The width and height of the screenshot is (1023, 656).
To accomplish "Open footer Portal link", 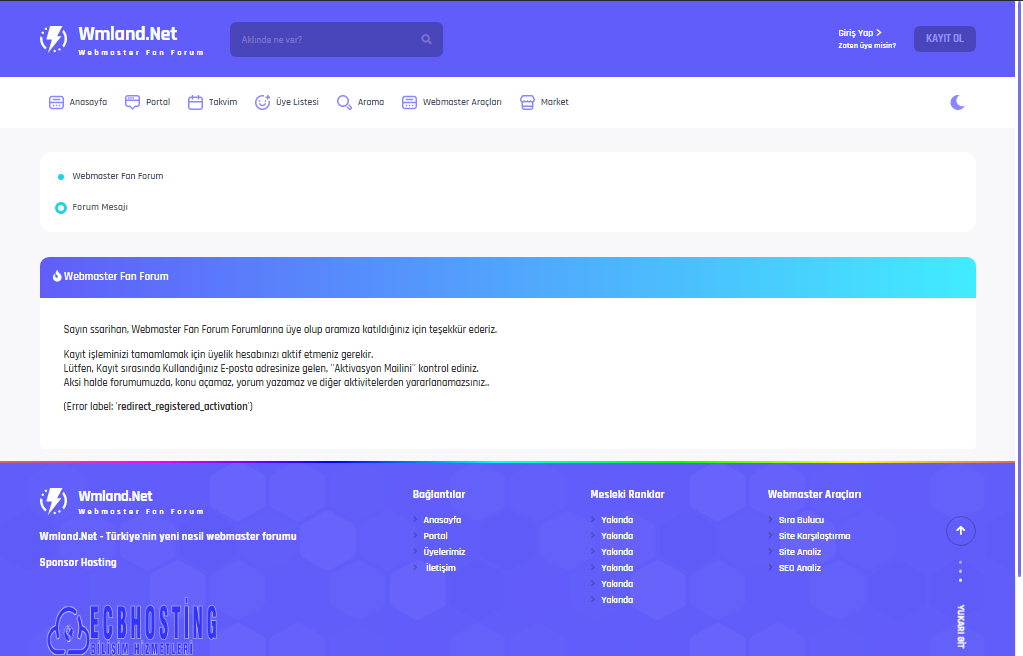I will [x=435, y=536].
